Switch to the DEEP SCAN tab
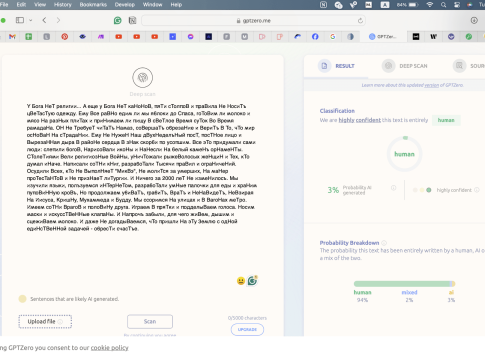The height and width of the screenshot is (360, 485). pos(405,66)
